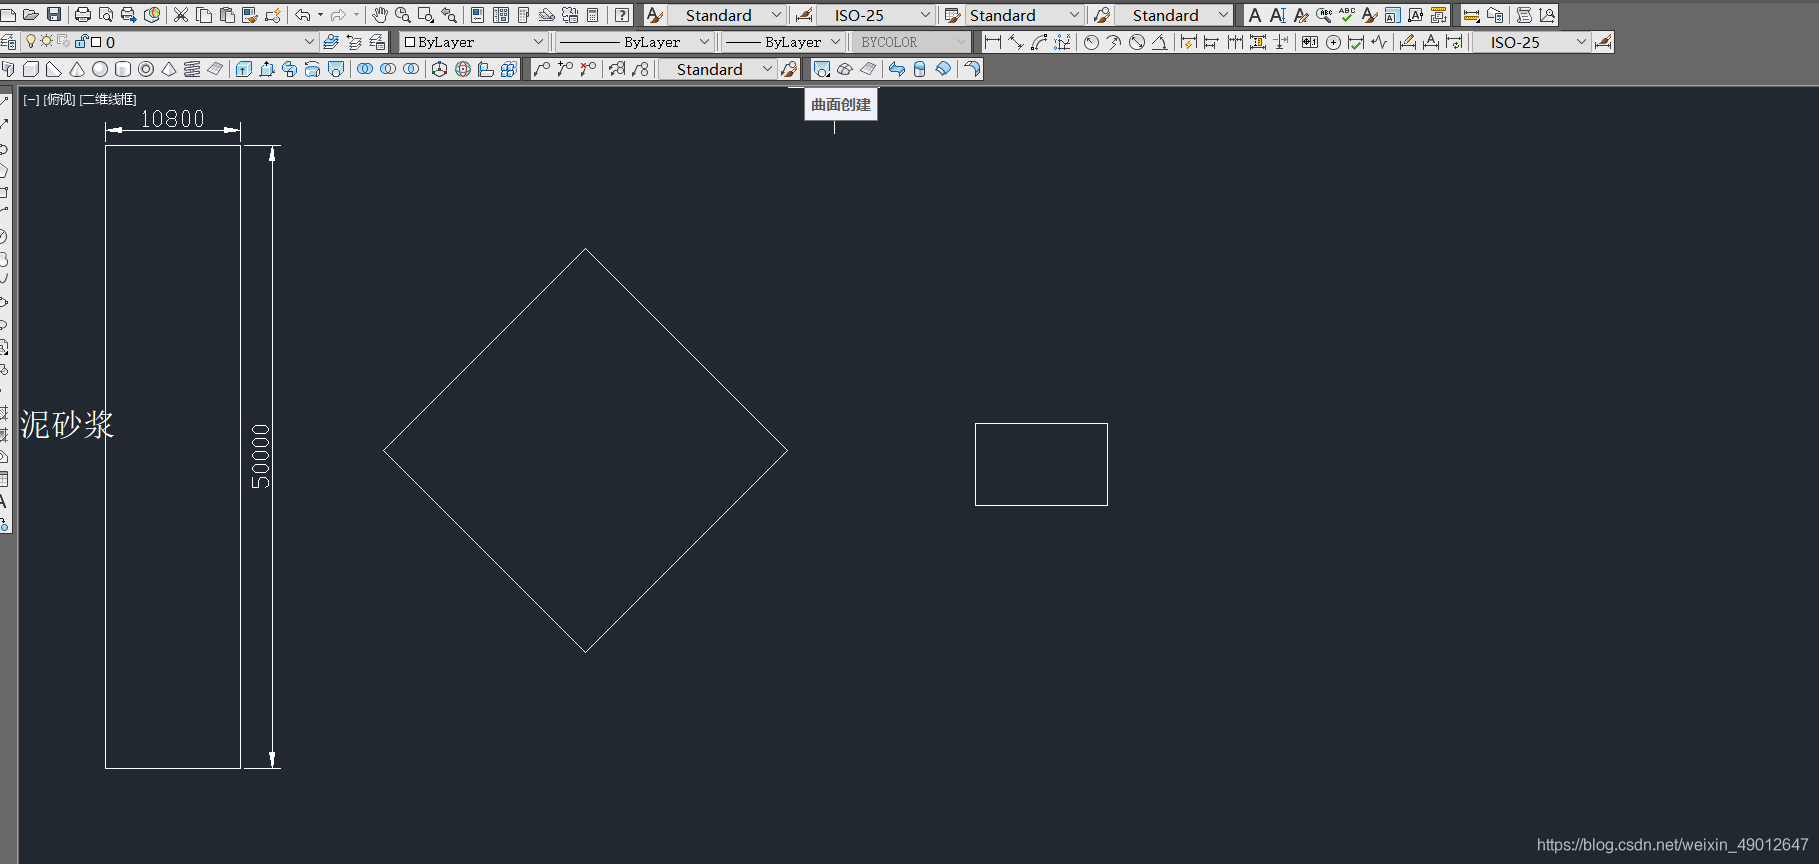Open the ByLayer color dropdown
1819x864 pixels.
tap(538, 42)
